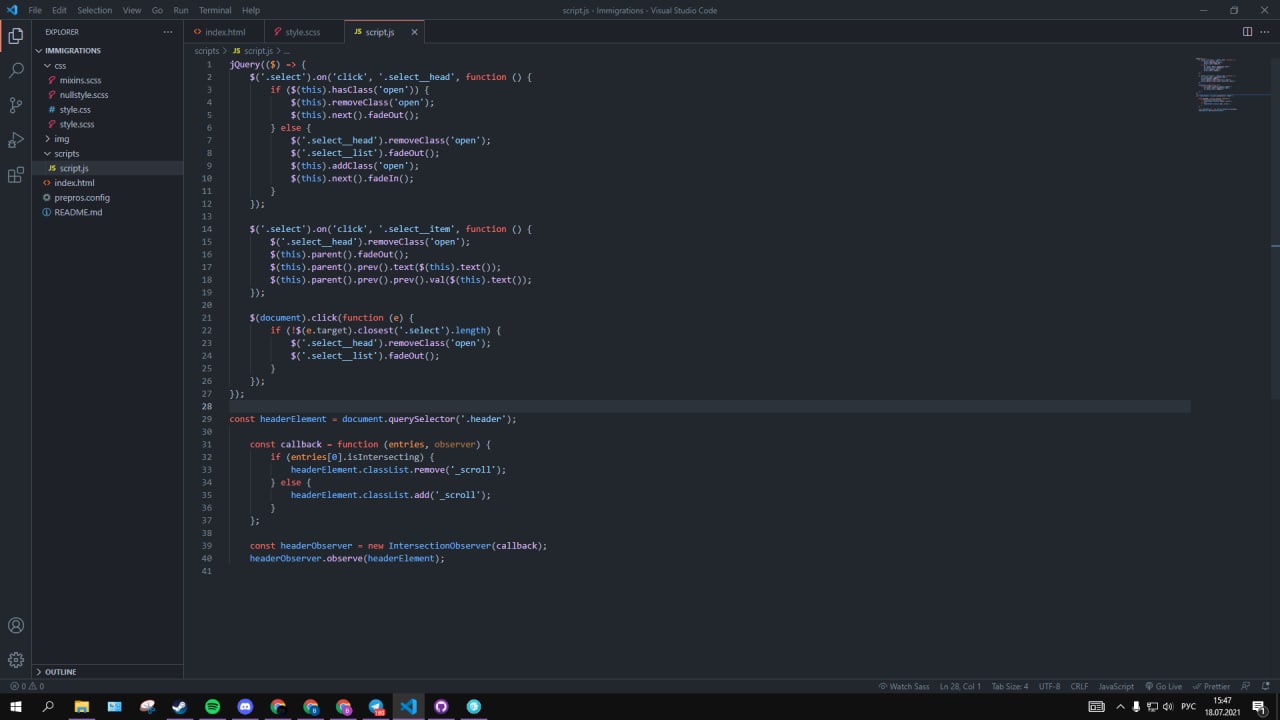Open the Search view in activity bar
1280x720 pixels.
click(16, 70)
